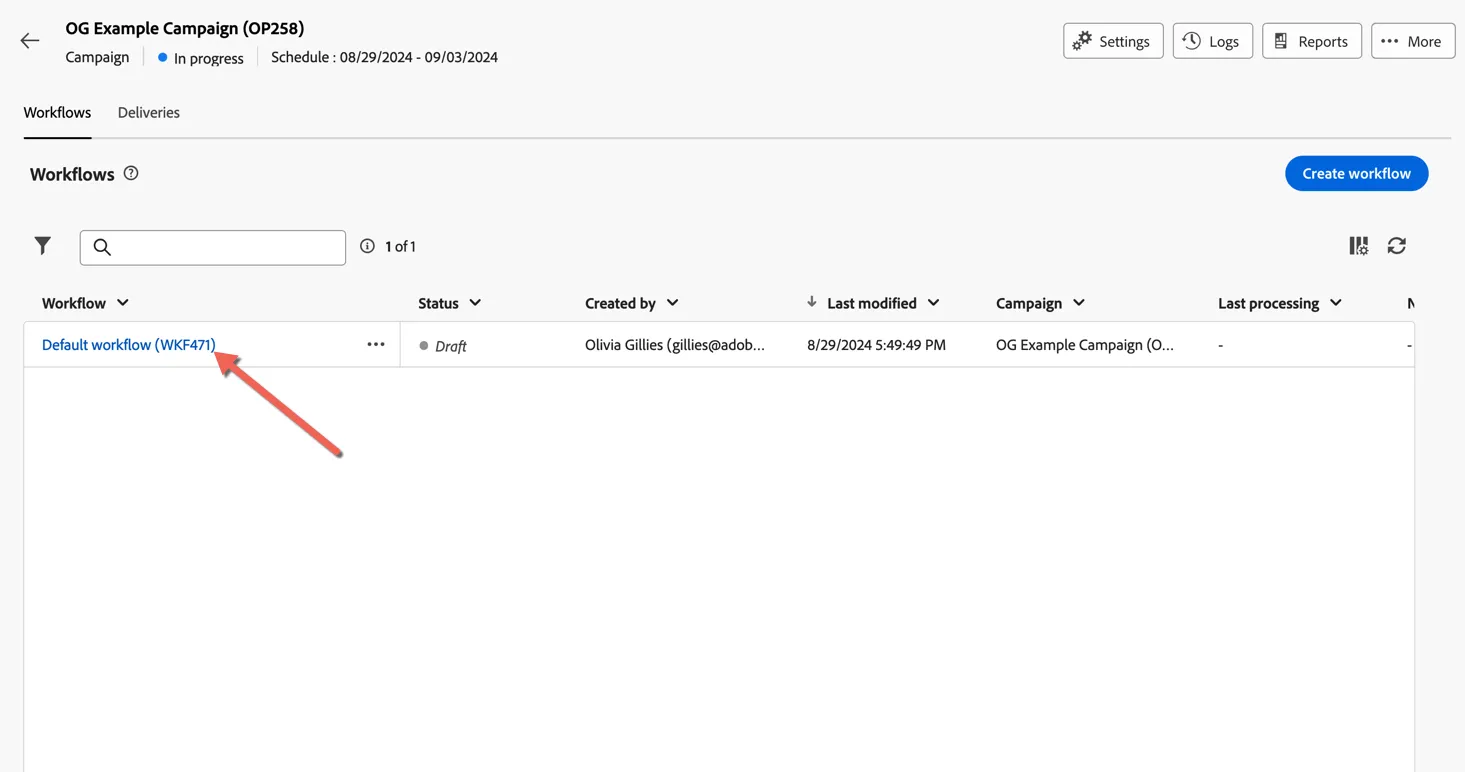The width and height of the screenshot is (1465, 772).
Task: Open the column configuration icon
Action: (x=1358, y=246)
